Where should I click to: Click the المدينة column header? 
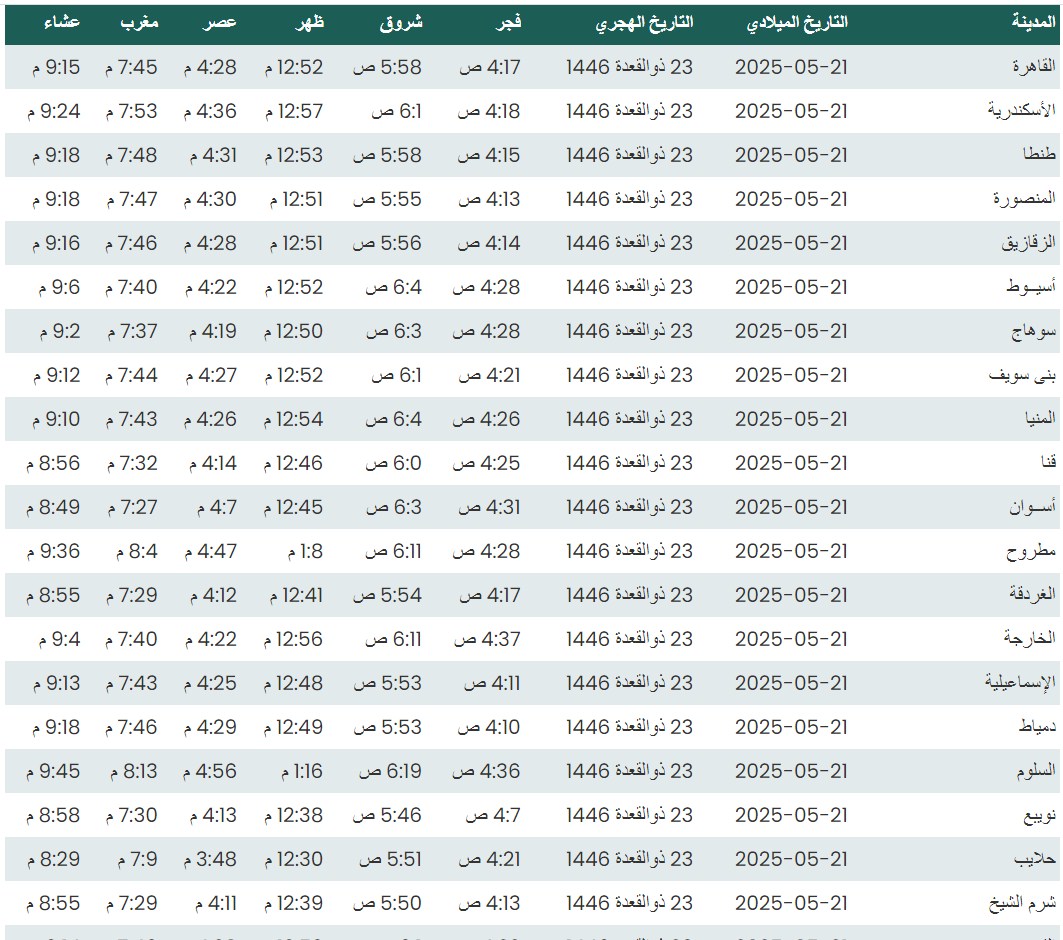coord(1033,22)
